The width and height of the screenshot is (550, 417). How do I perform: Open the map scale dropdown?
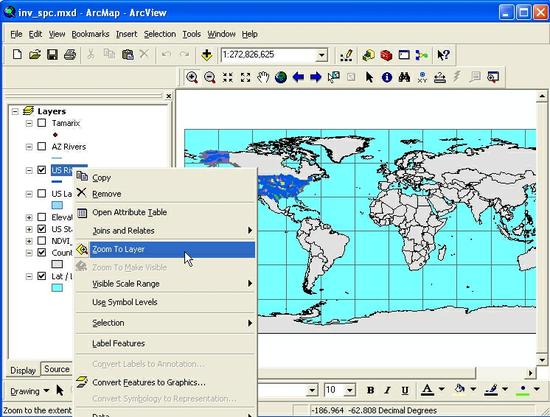point(321,55)
